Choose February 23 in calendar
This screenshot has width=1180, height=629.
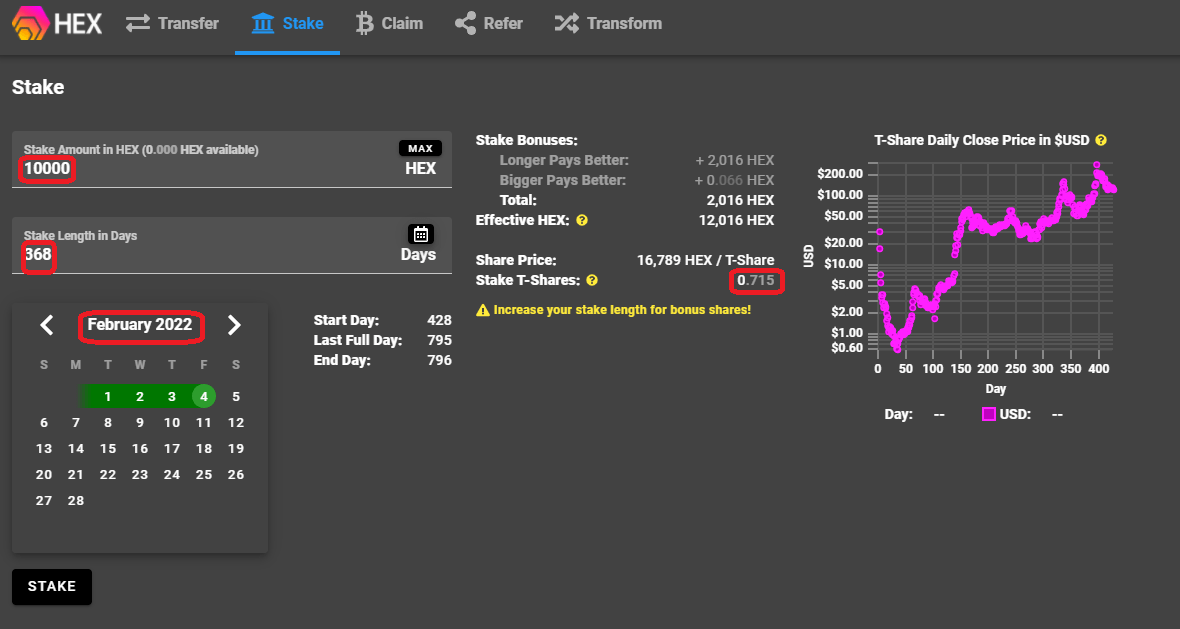140,475
